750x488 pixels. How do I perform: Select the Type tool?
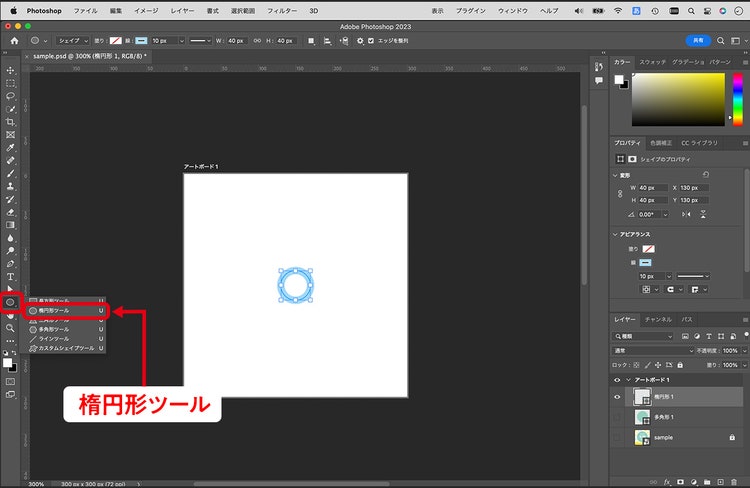[x=10, y=277]
